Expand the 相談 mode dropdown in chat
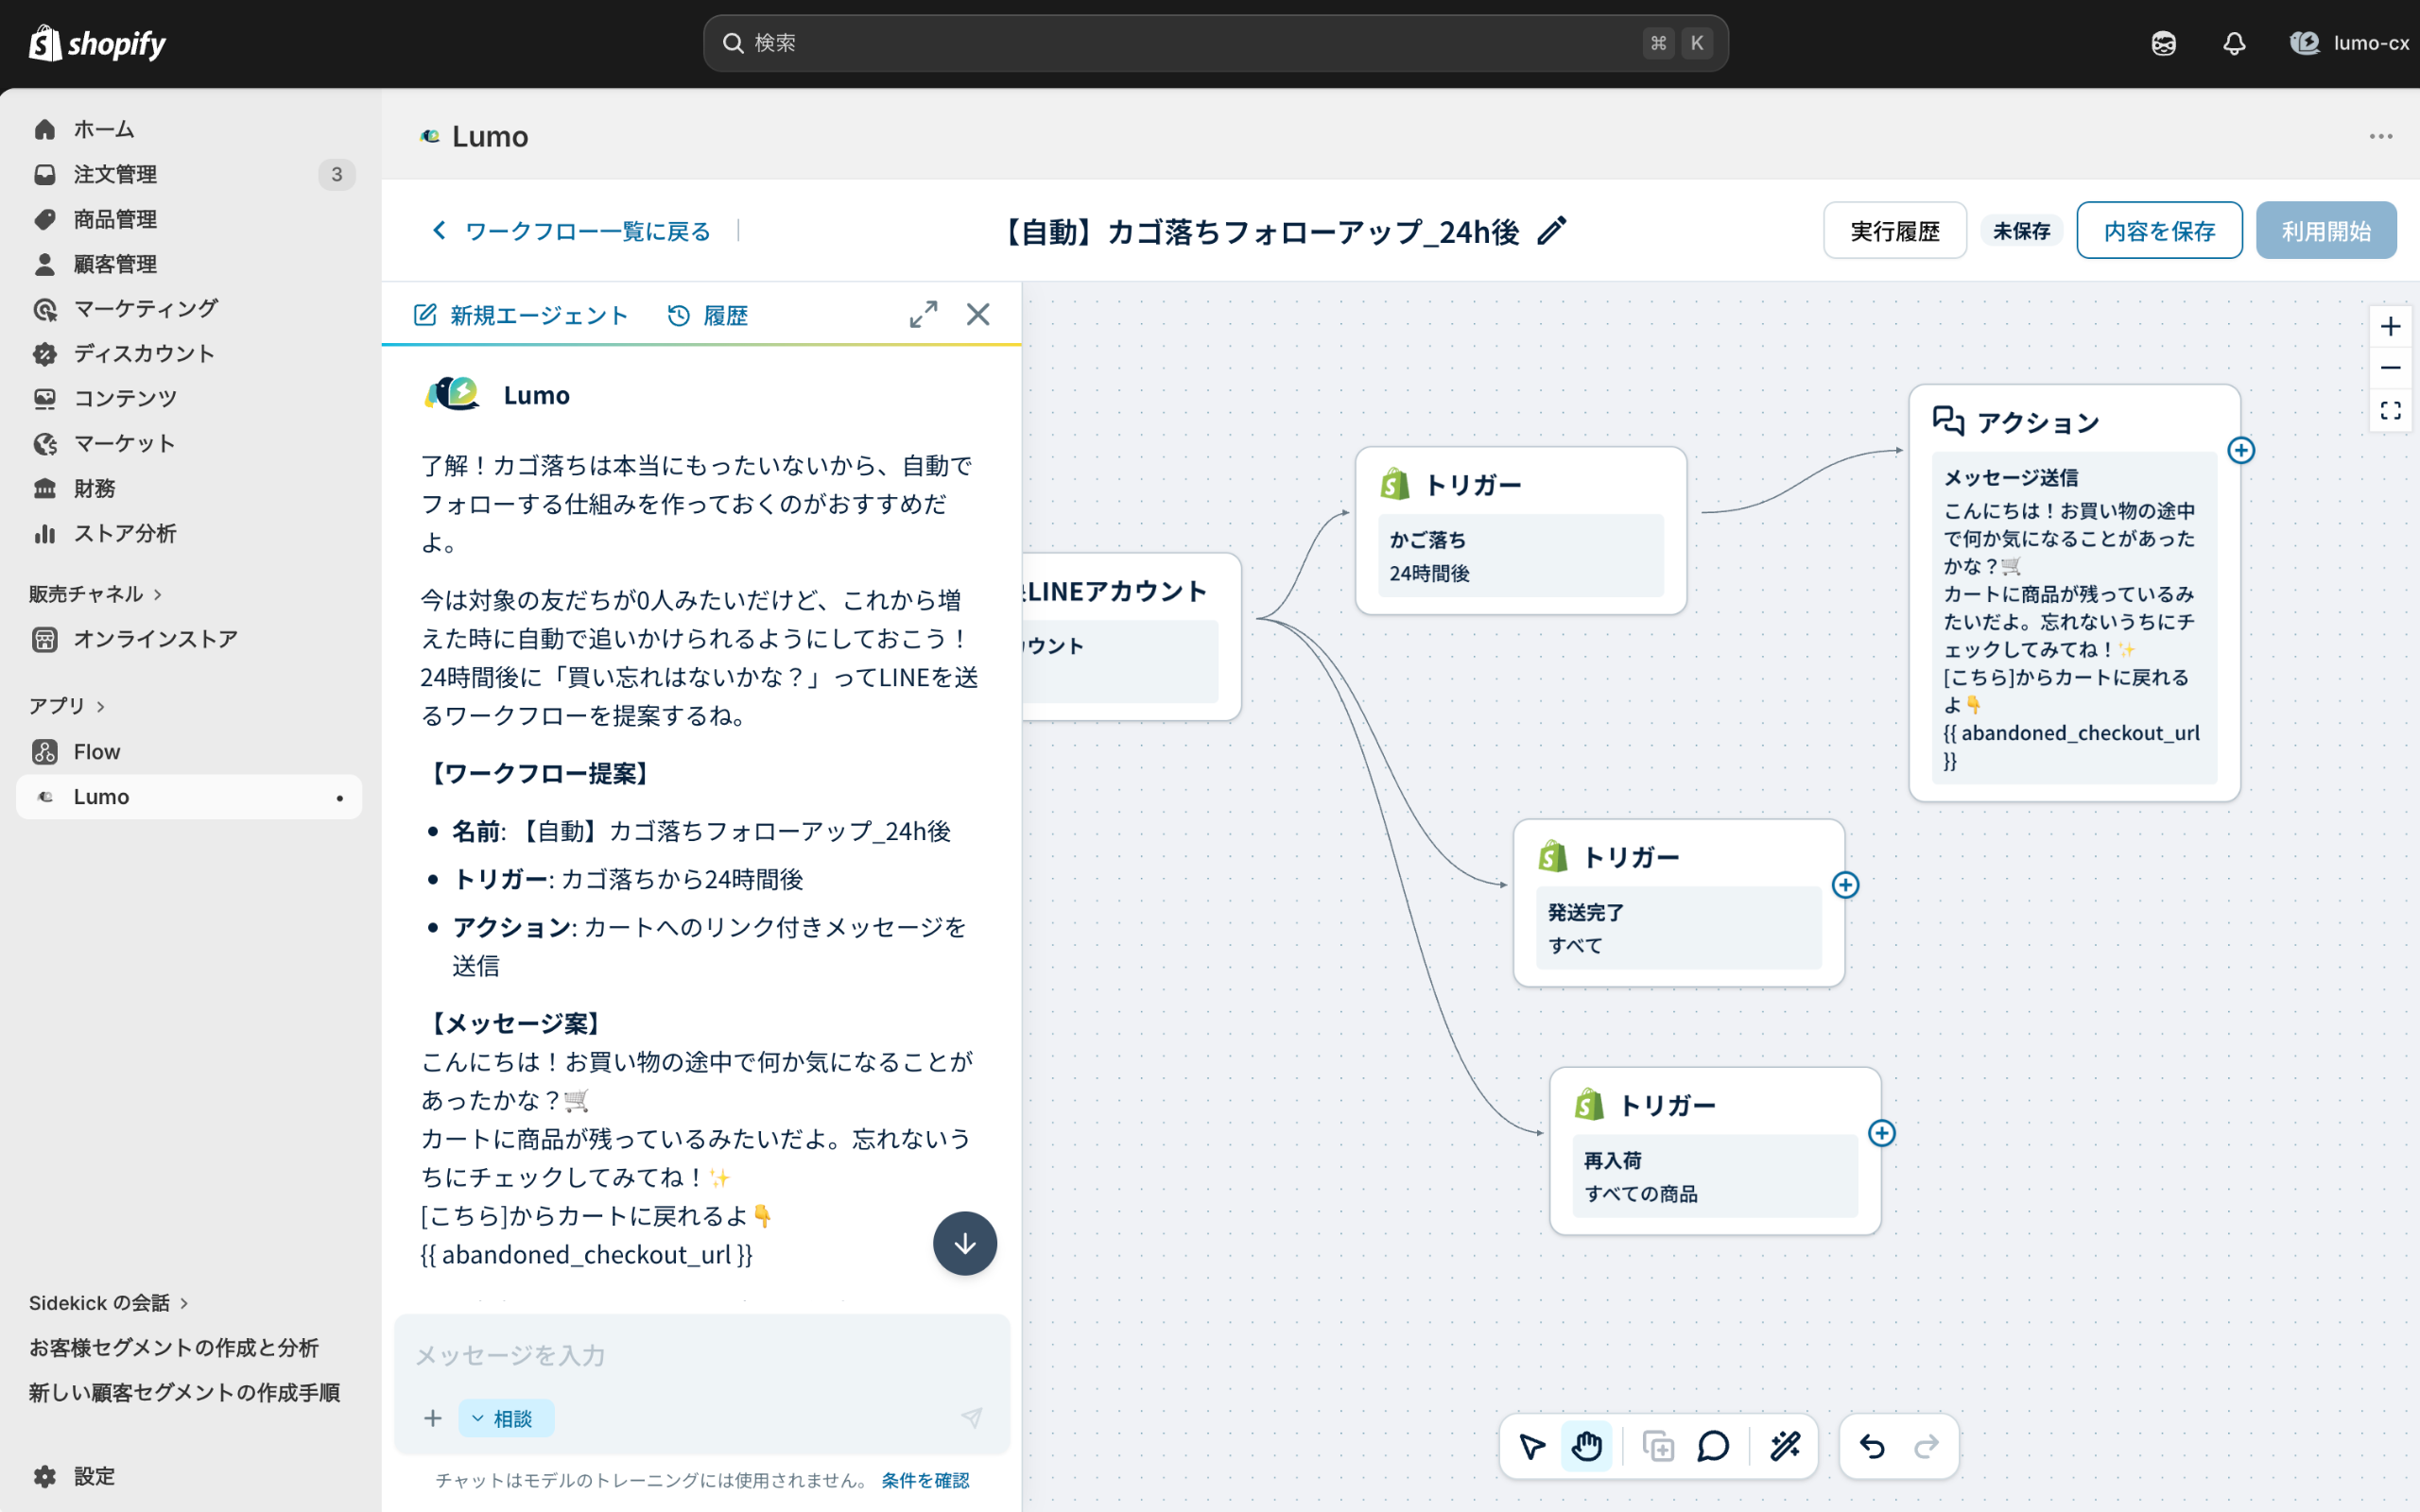 coord(505,1418)
